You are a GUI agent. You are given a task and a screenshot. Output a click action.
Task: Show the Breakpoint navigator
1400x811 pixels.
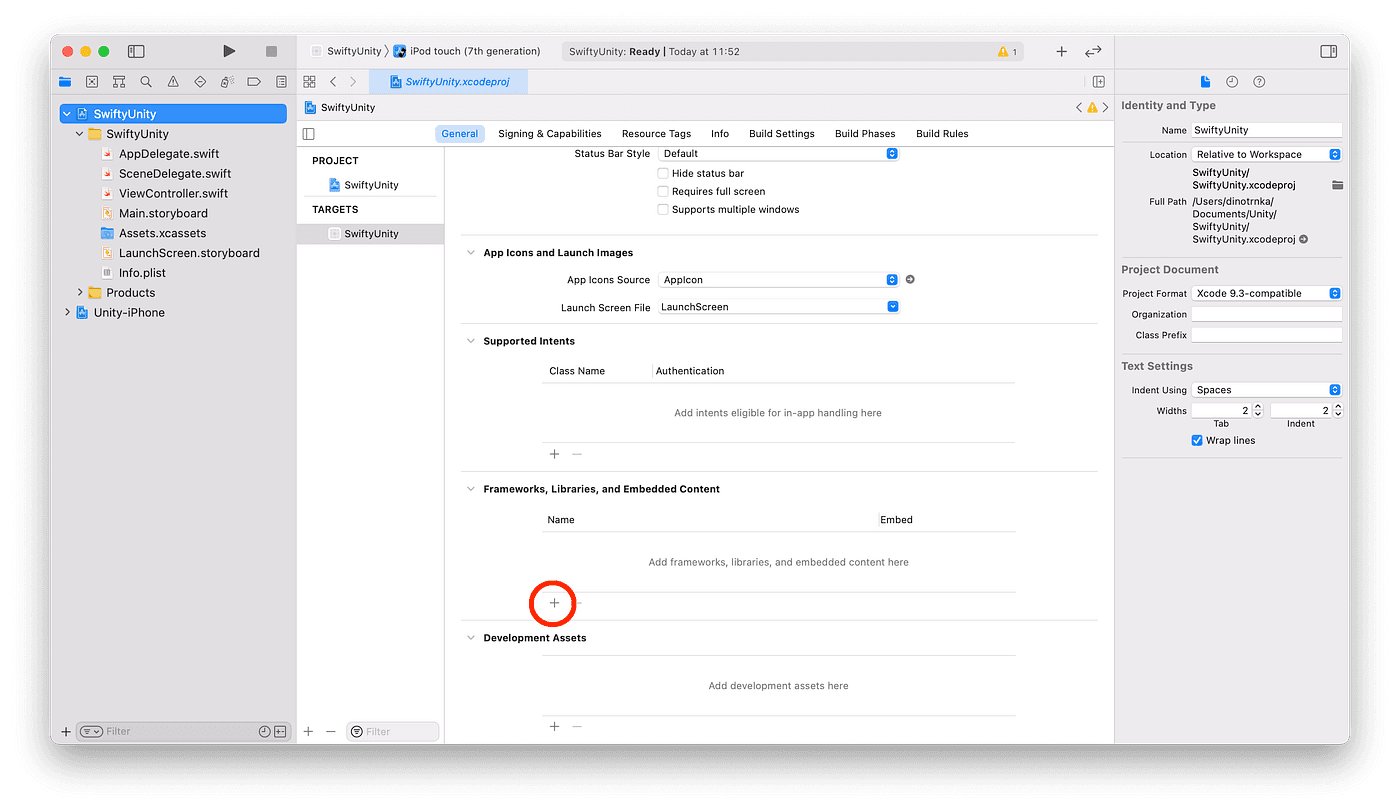(254, 82)
